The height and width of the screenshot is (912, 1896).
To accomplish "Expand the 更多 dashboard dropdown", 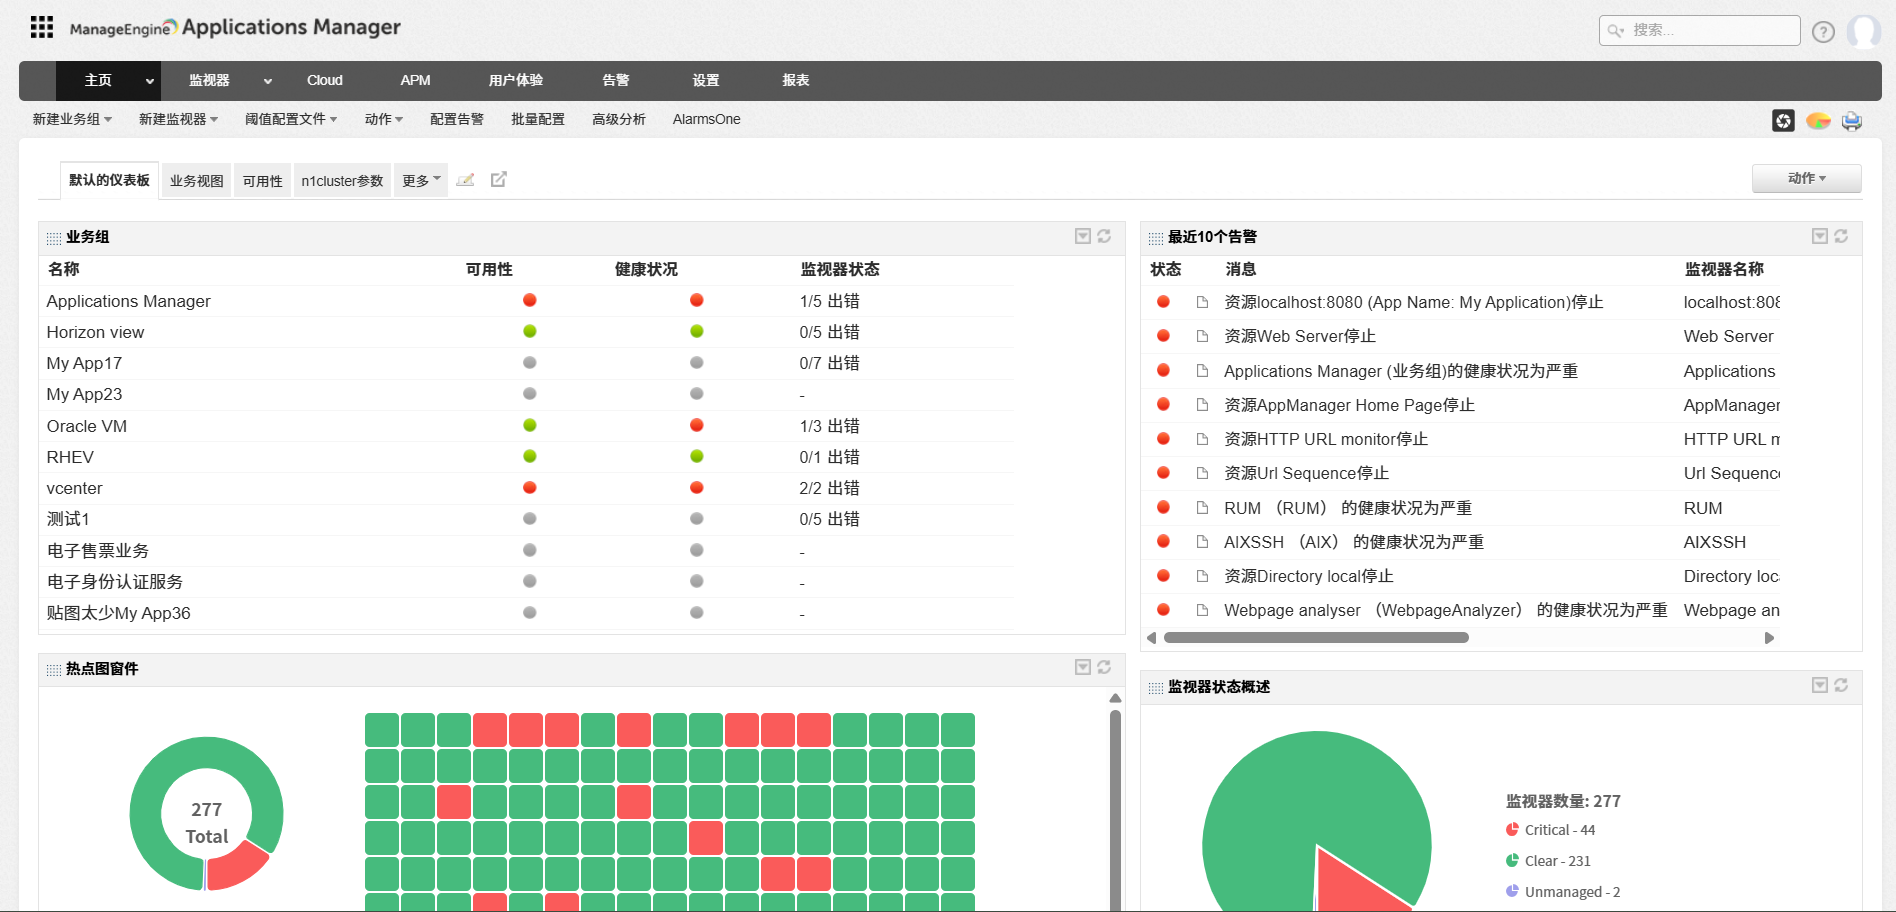I will point(420,180).
